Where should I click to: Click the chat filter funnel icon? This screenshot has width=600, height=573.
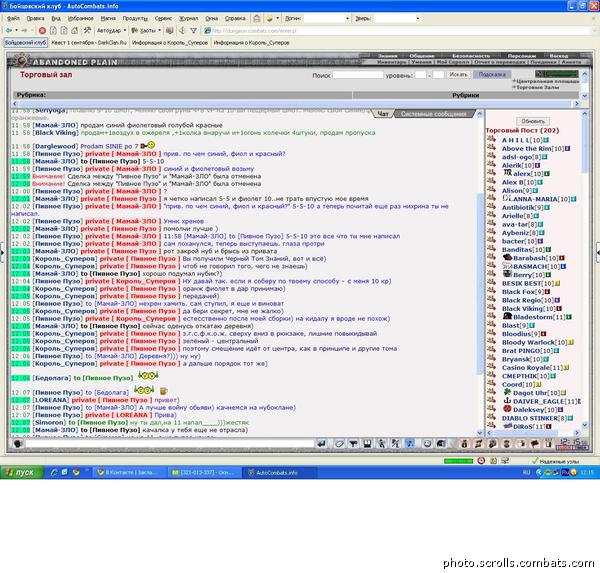[353, 443]
